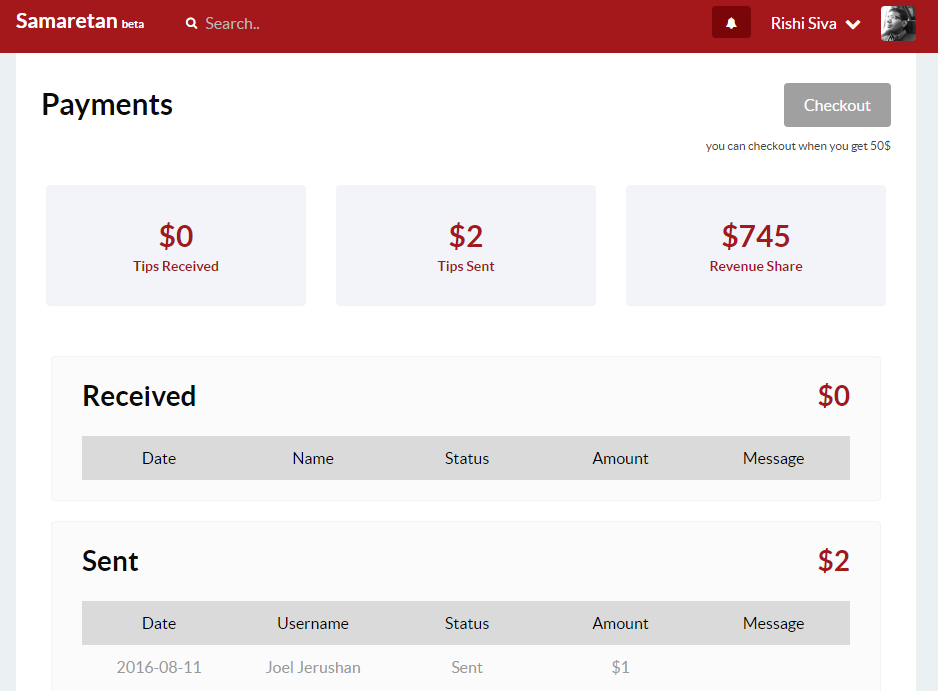The height and width of the screenshot is (691, 938).
Task: Click the search magnifier icon
Action: (191, 23)
